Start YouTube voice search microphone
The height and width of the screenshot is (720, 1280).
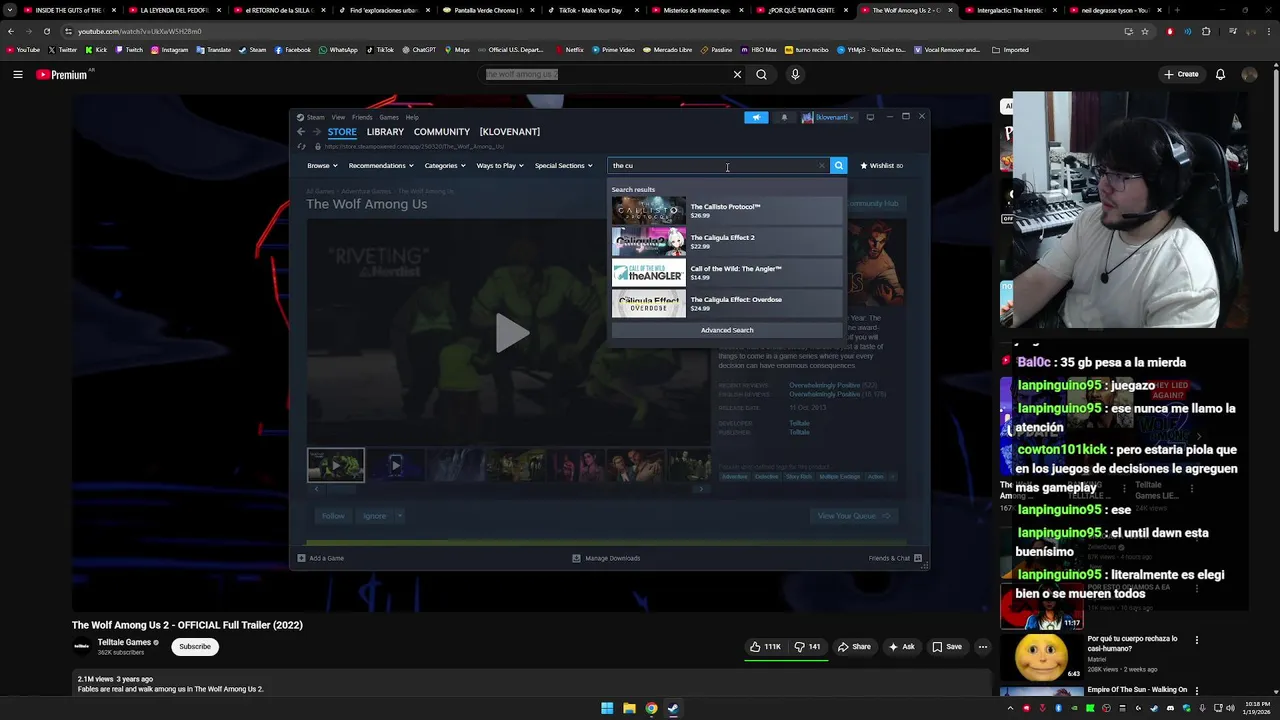(x=795, y=74)
